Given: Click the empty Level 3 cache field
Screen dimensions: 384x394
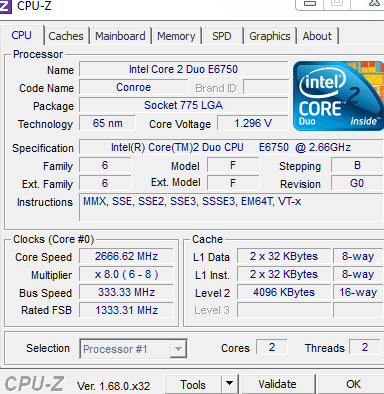Looking at the screenshot, I should pos(284,310).
